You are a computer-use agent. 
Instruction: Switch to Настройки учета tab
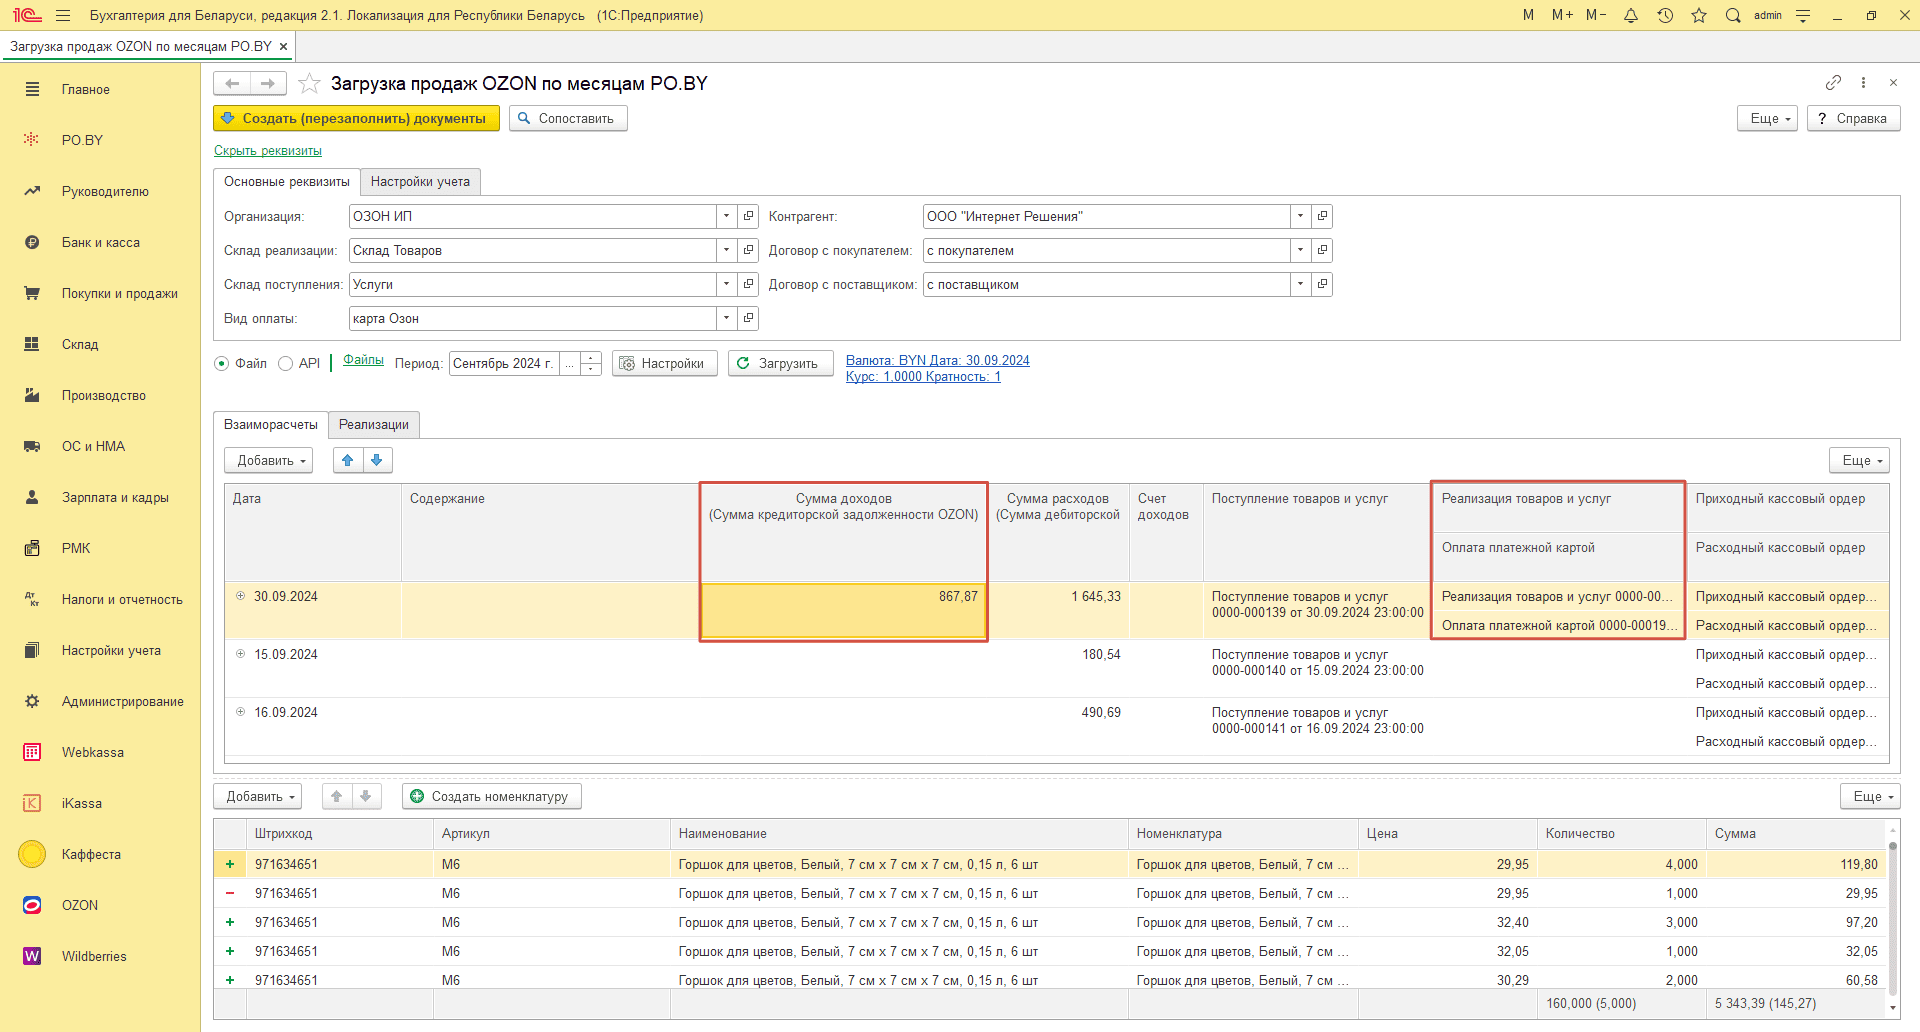click(x=420, y=181)
